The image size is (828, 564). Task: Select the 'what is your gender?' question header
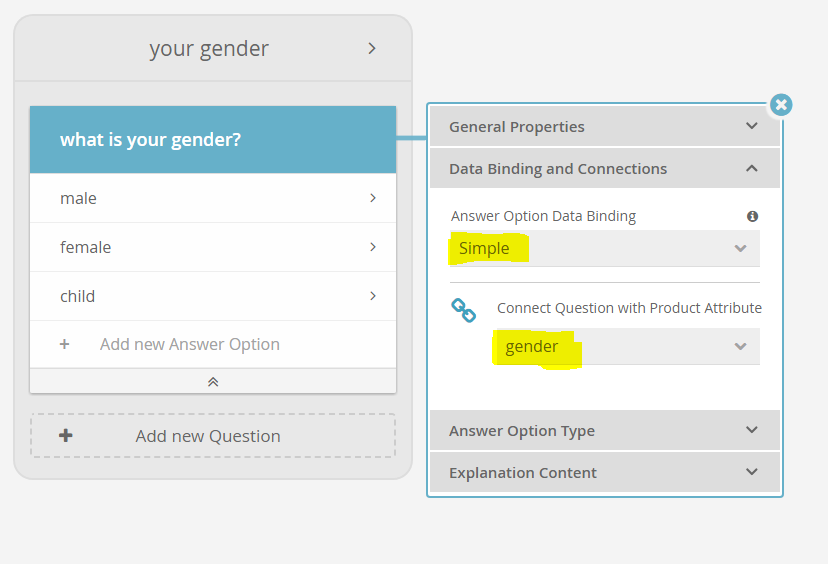(x=213, y=139)
